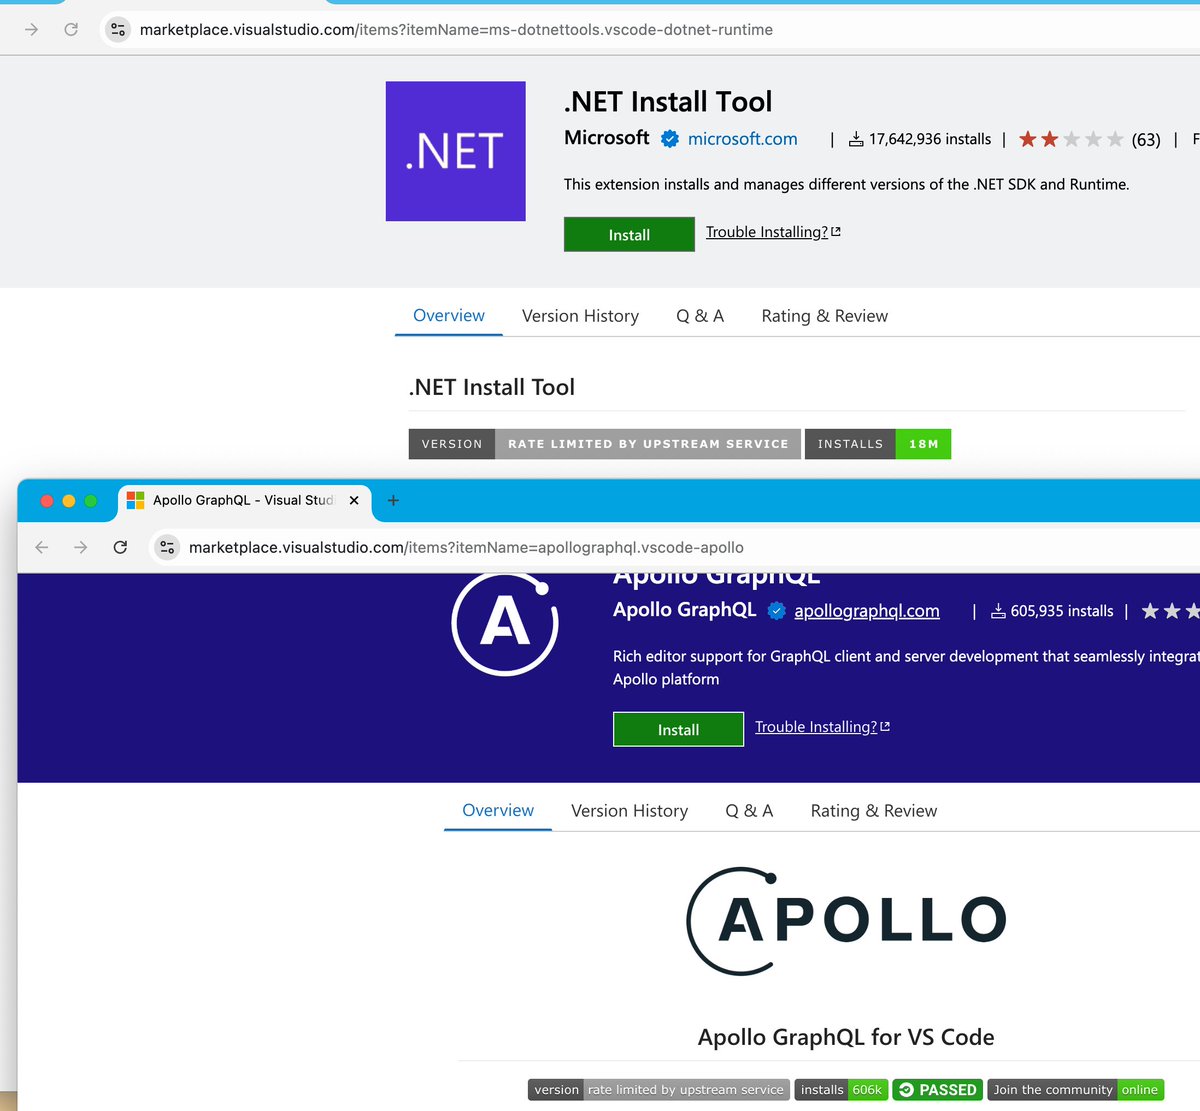Open Trouble Installing link for Apollo extension
1200x1111 pixels.
(822, 727)
